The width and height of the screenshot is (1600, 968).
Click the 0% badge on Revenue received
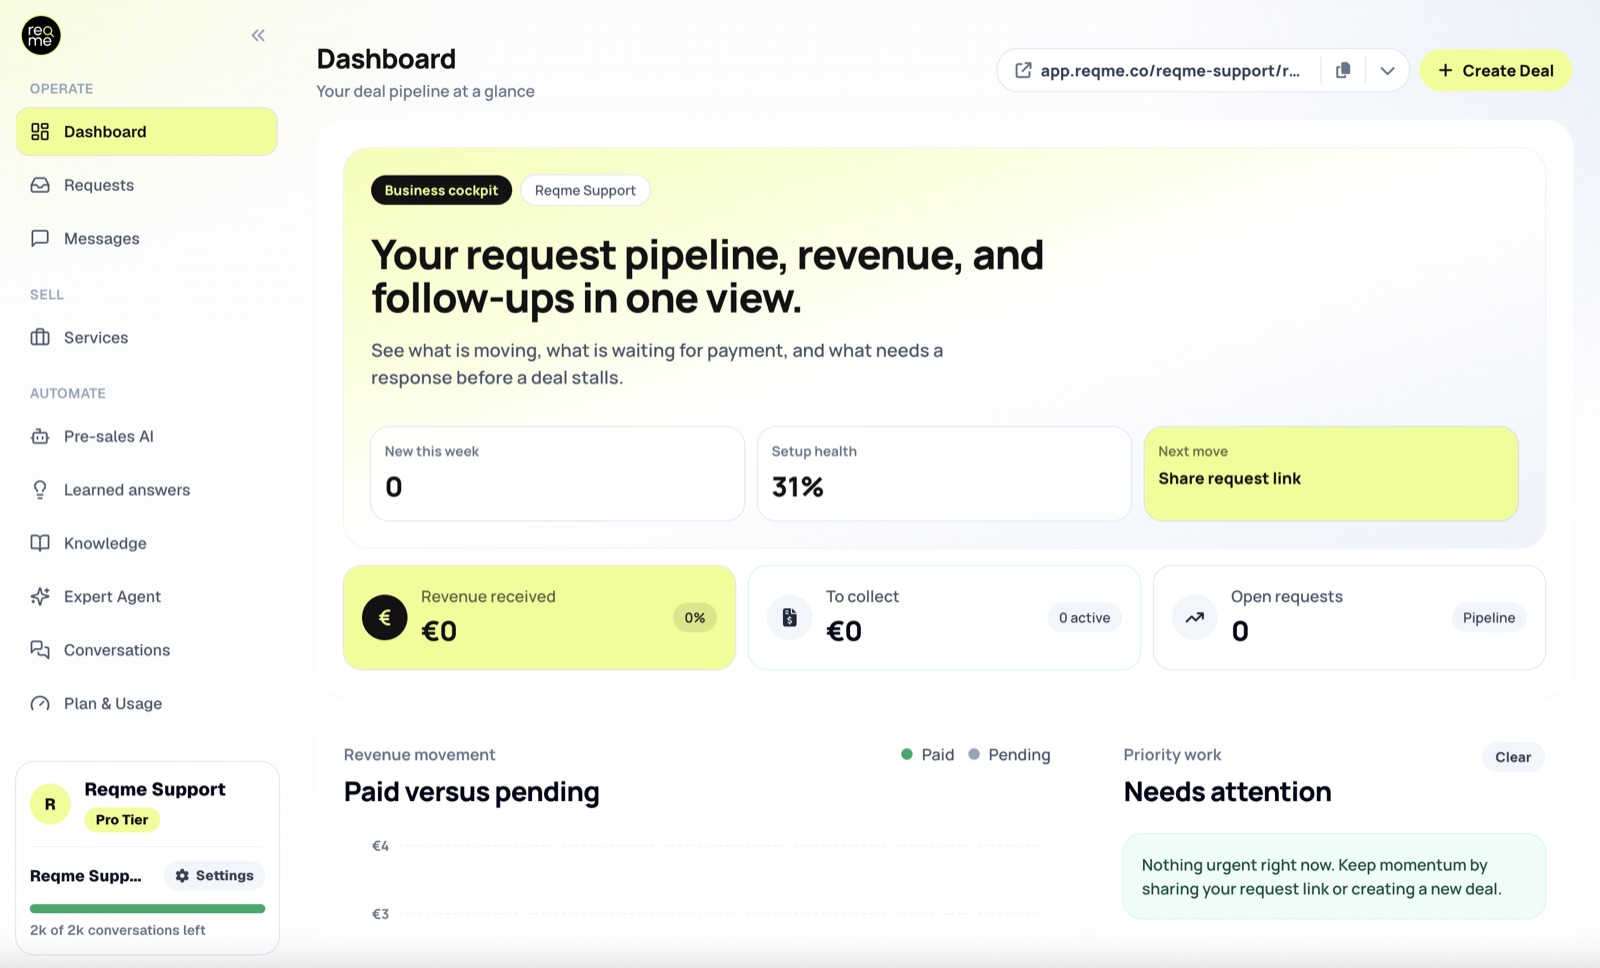(x=694, y=618)
